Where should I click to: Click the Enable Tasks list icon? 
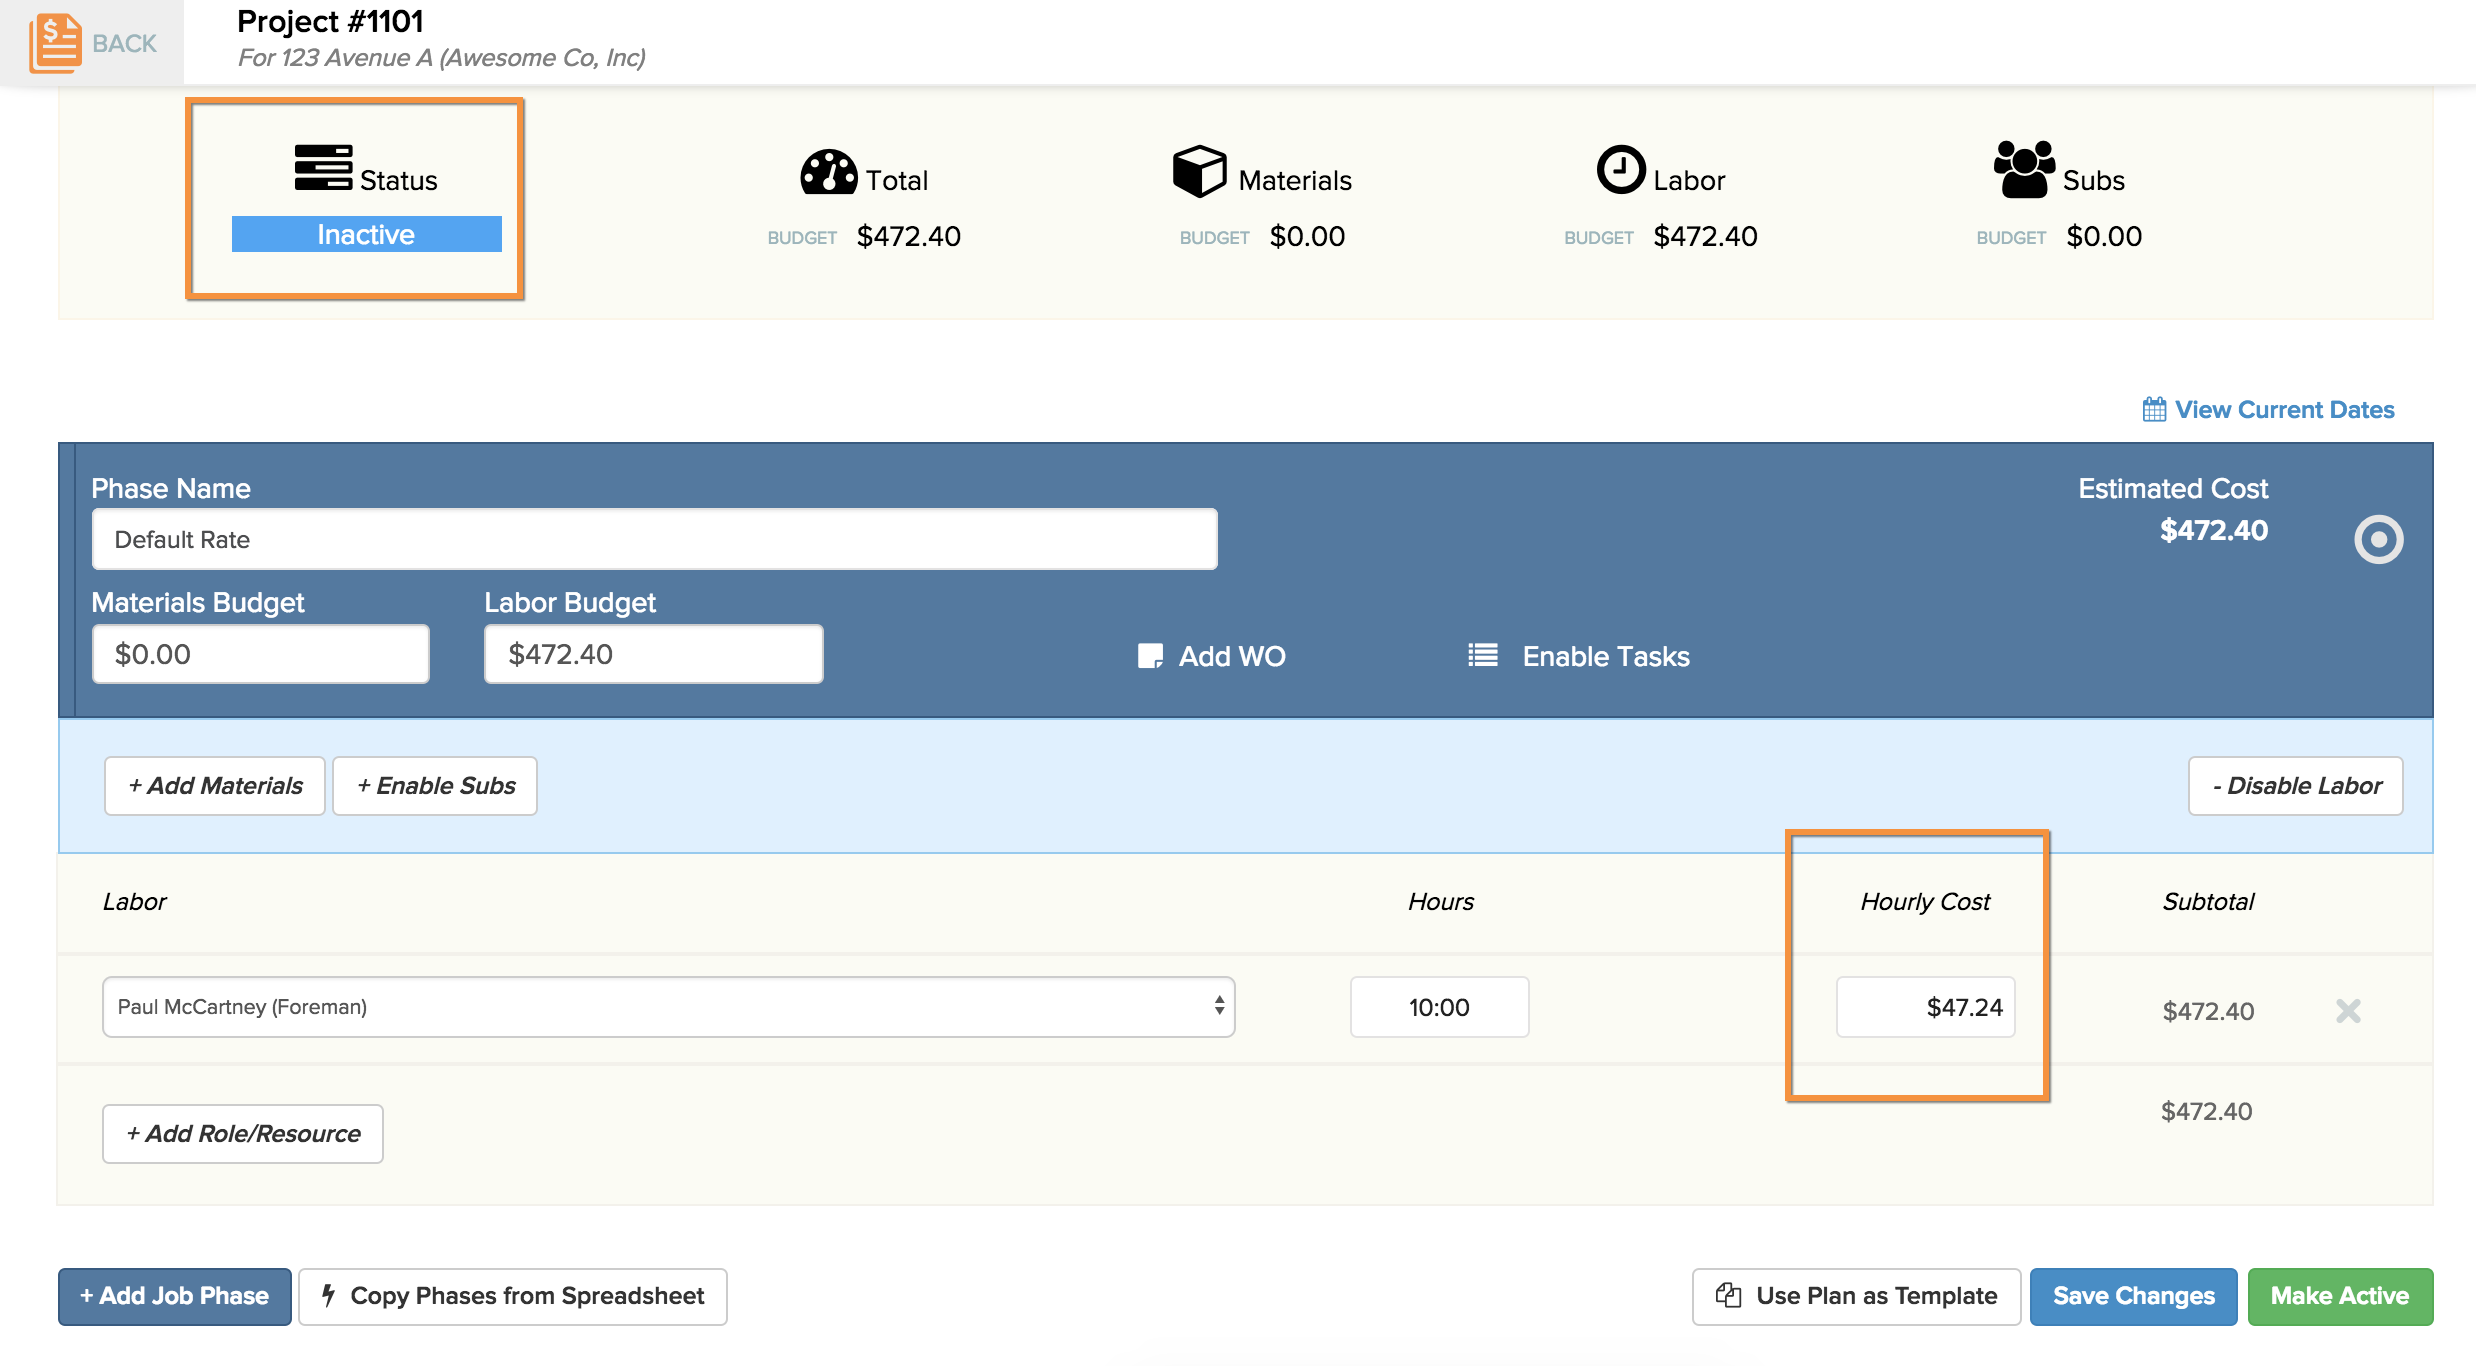coord(1483,655)
